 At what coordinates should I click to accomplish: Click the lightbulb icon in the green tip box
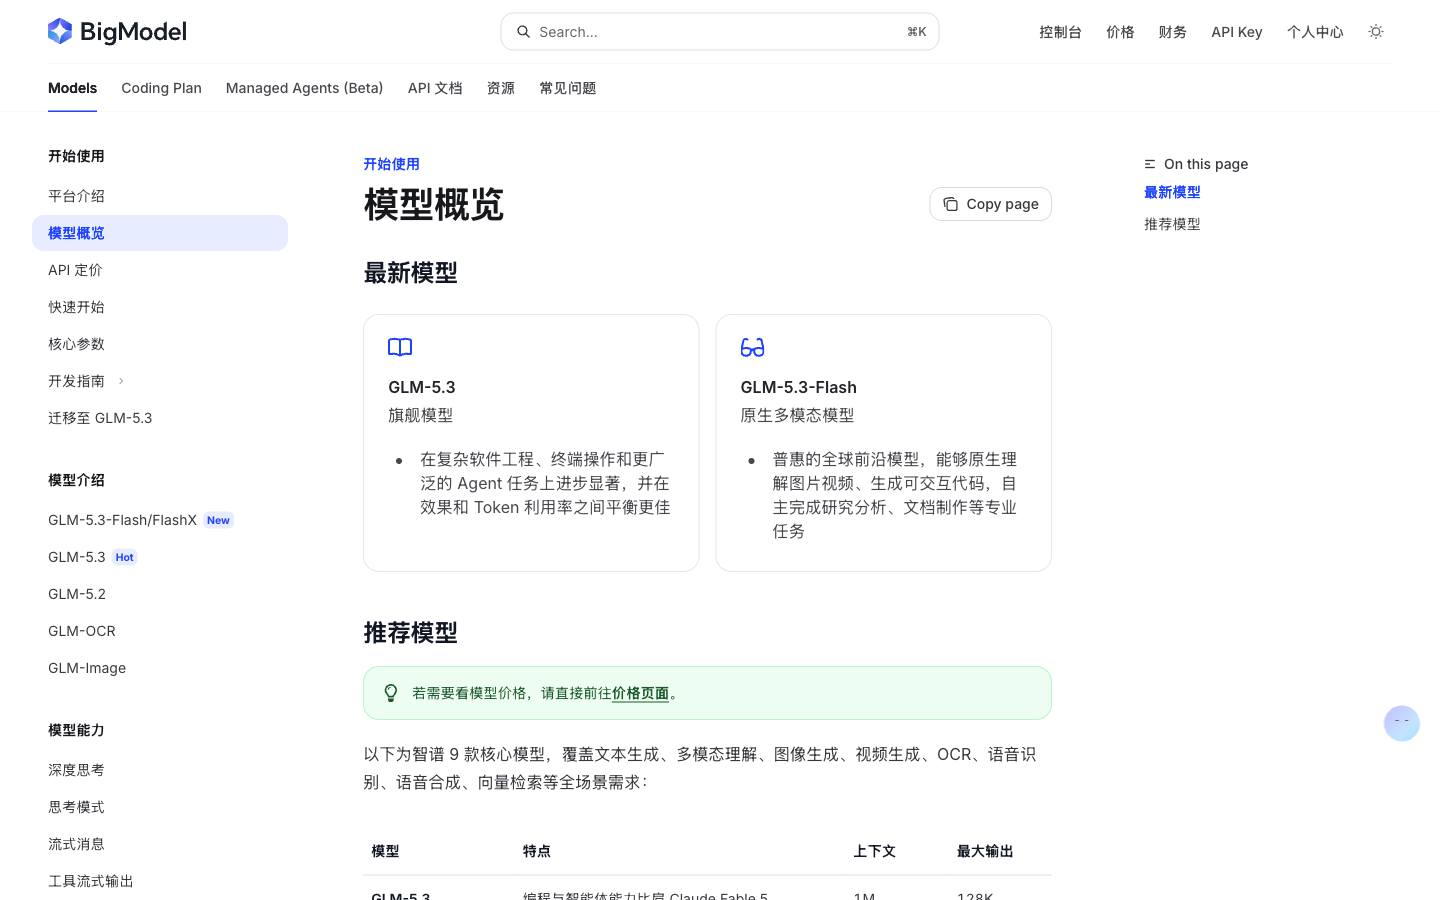pyautogui.click(x=391, y=693)
